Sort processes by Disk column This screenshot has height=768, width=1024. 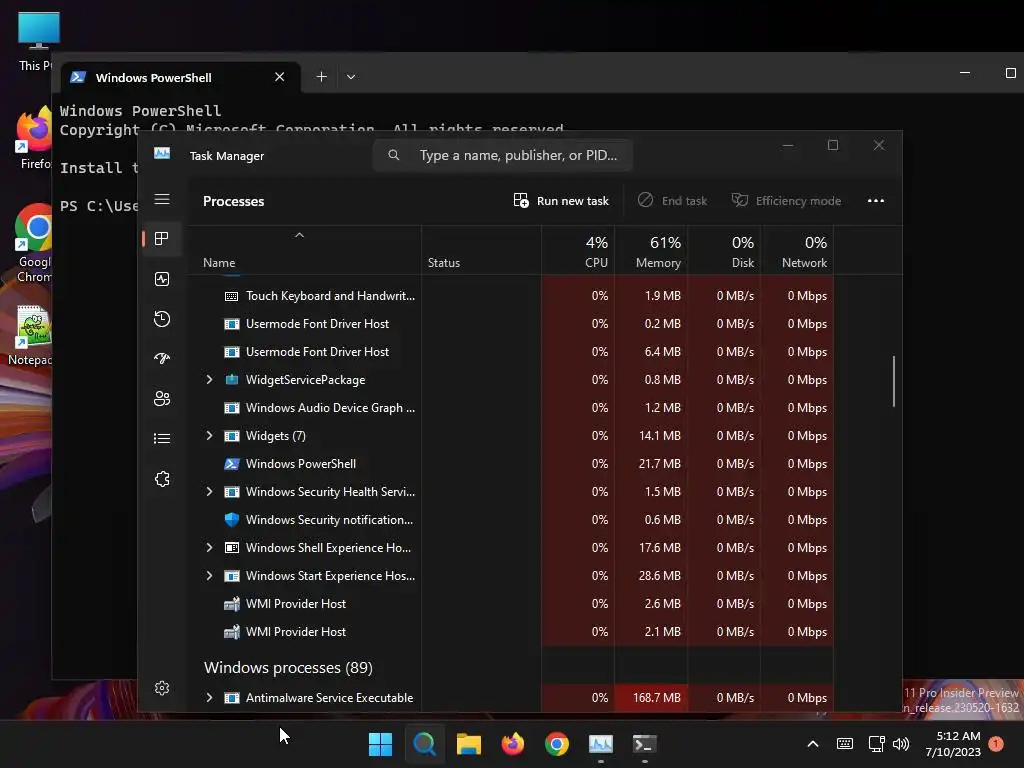[724, 251]
